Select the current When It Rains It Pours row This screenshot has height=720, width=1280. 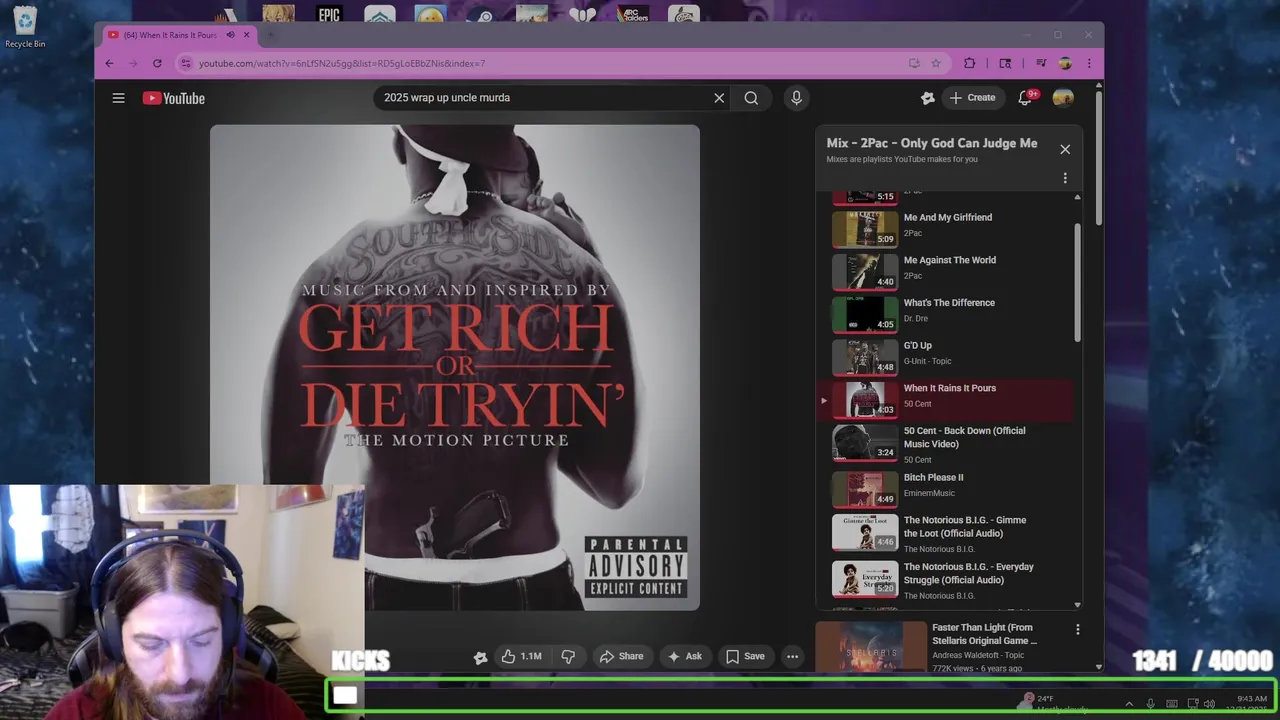click(x=945, y=400)
